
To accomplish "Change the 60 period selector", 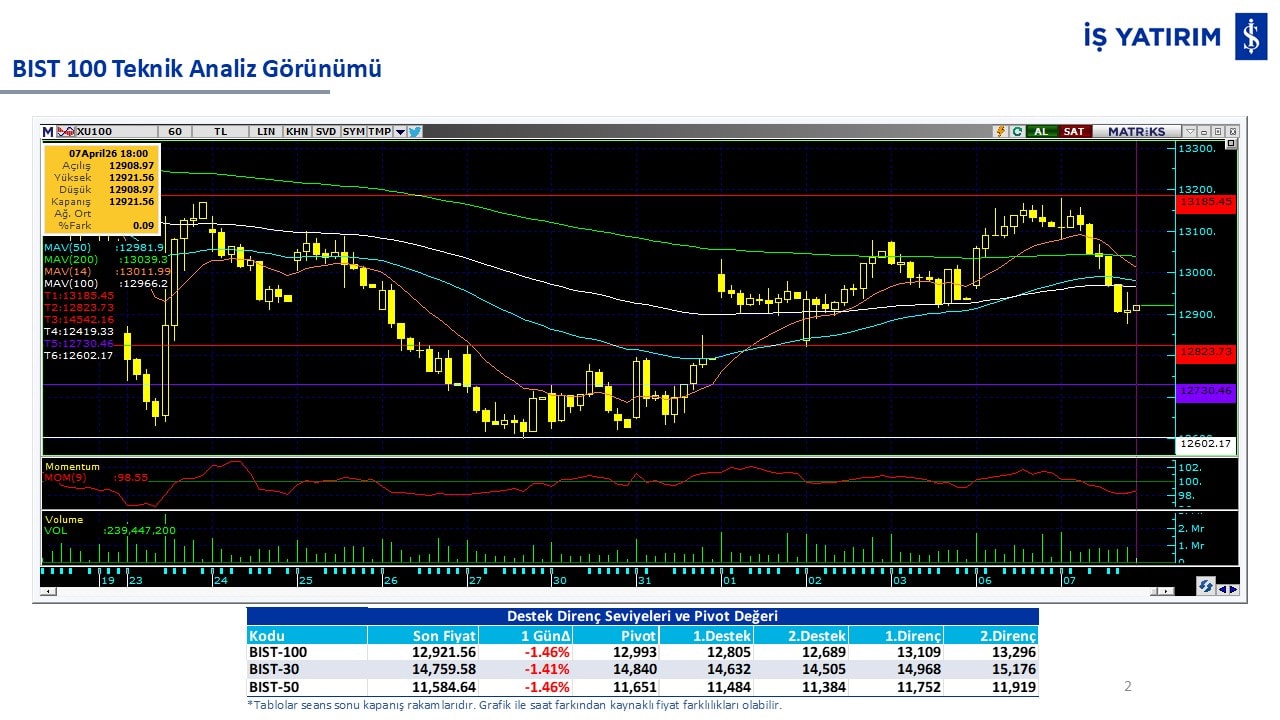I will 175,131.
